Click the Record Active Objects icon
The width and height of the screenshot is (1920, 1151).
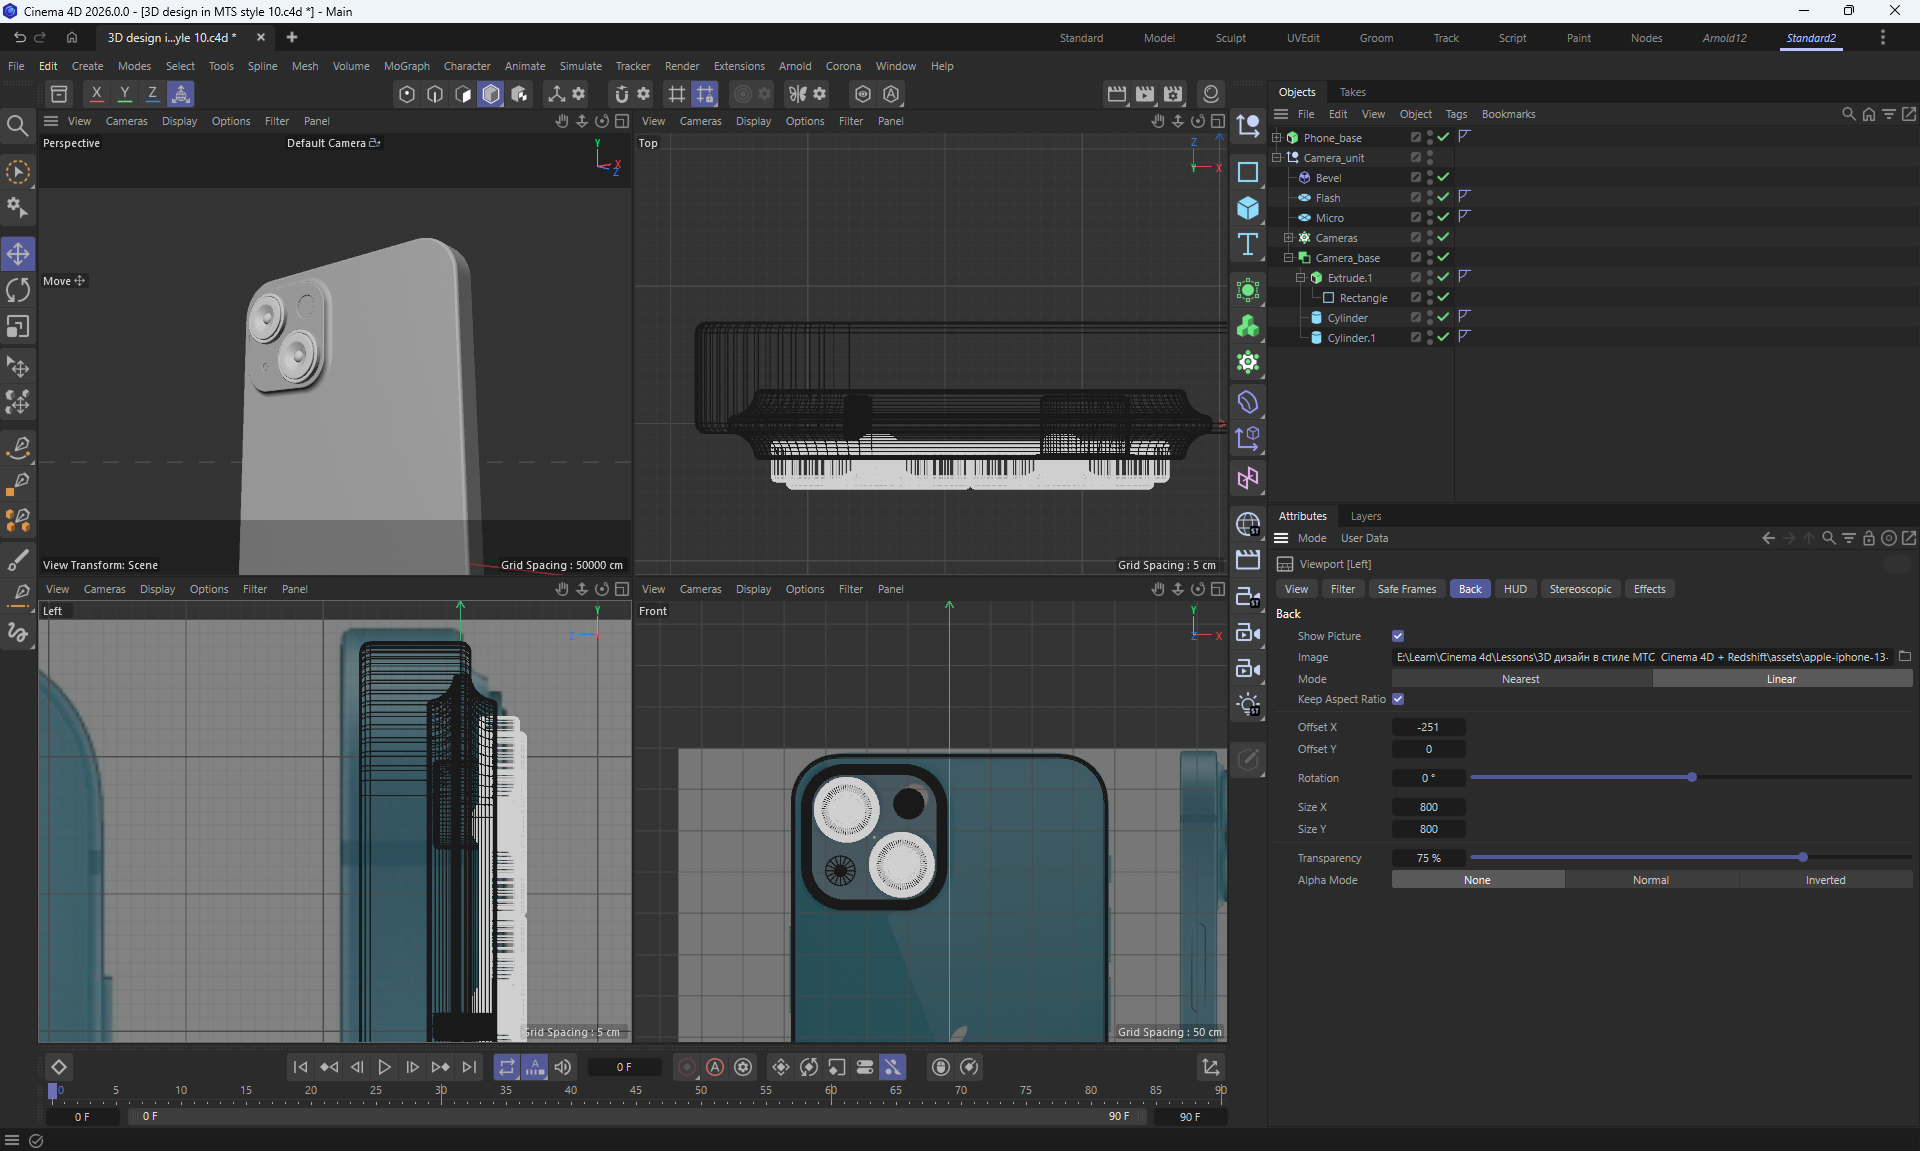[686, 1067]
